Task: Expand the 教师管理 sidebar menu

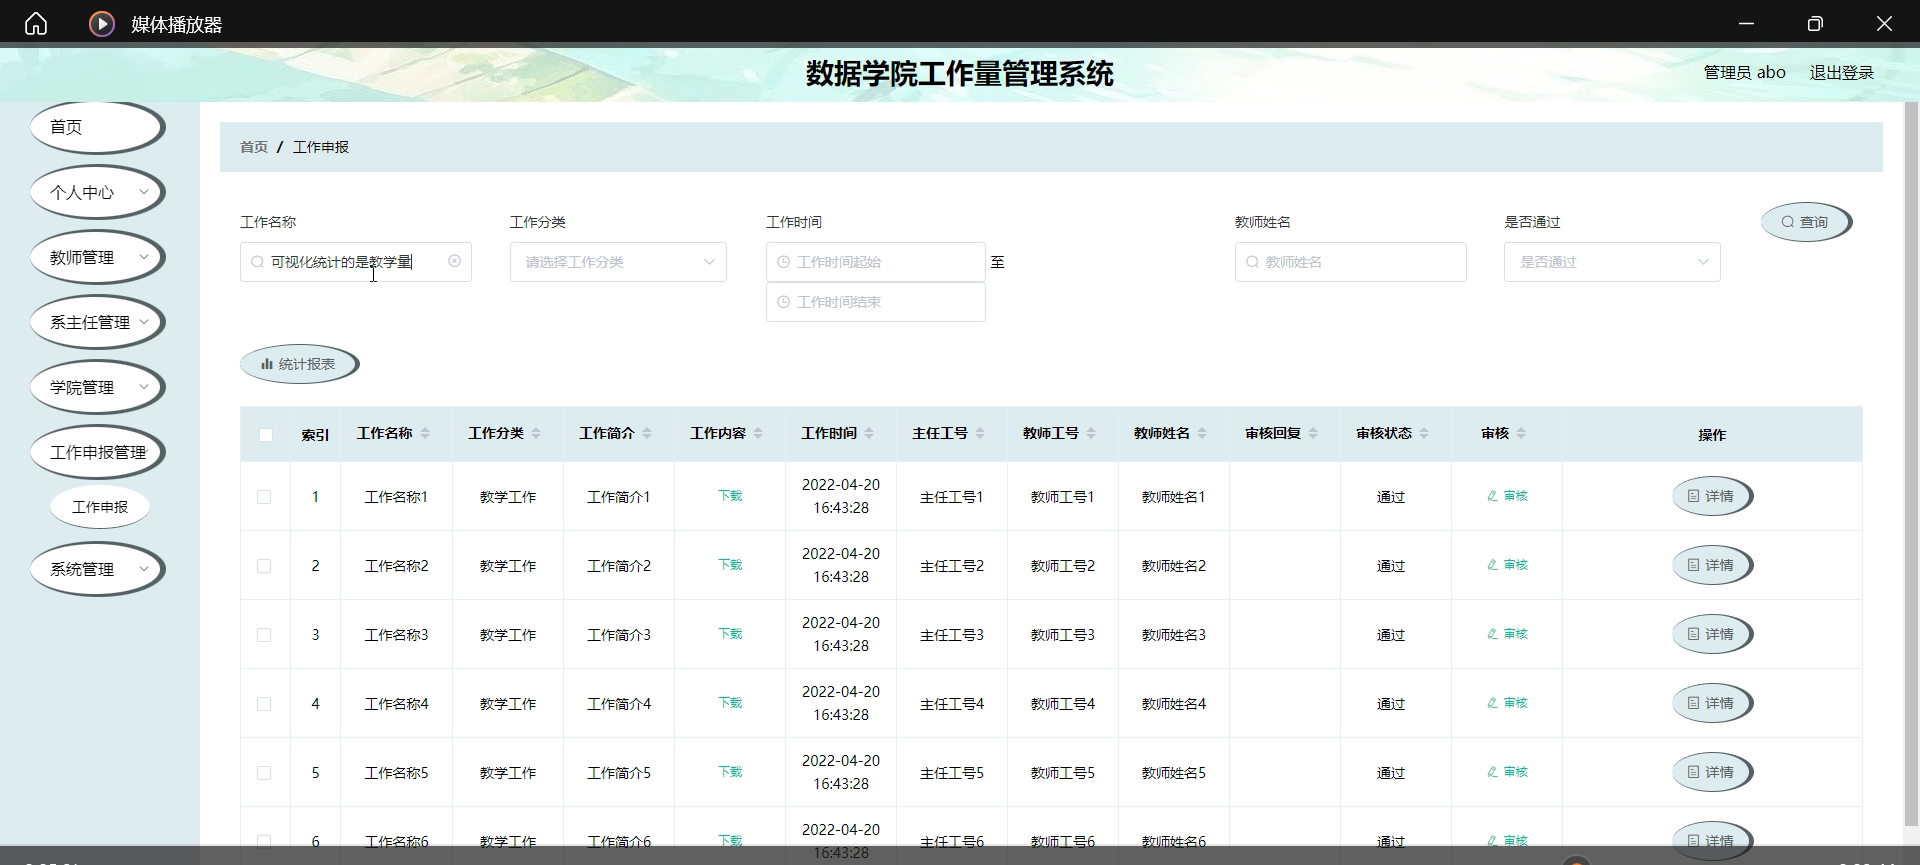Action: pyautogui.click(x=97, y=257)
